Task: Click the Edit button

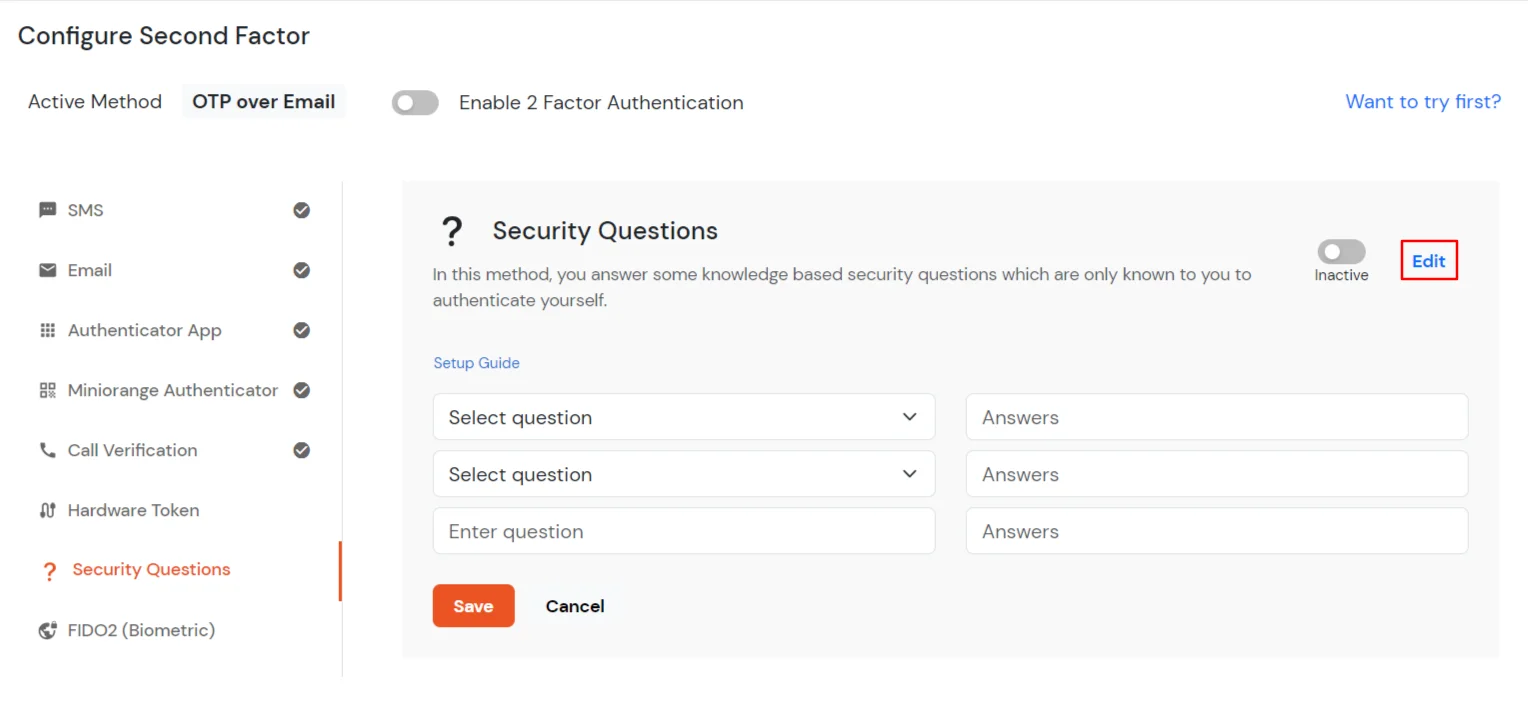Action: [x=1428, y=260]
